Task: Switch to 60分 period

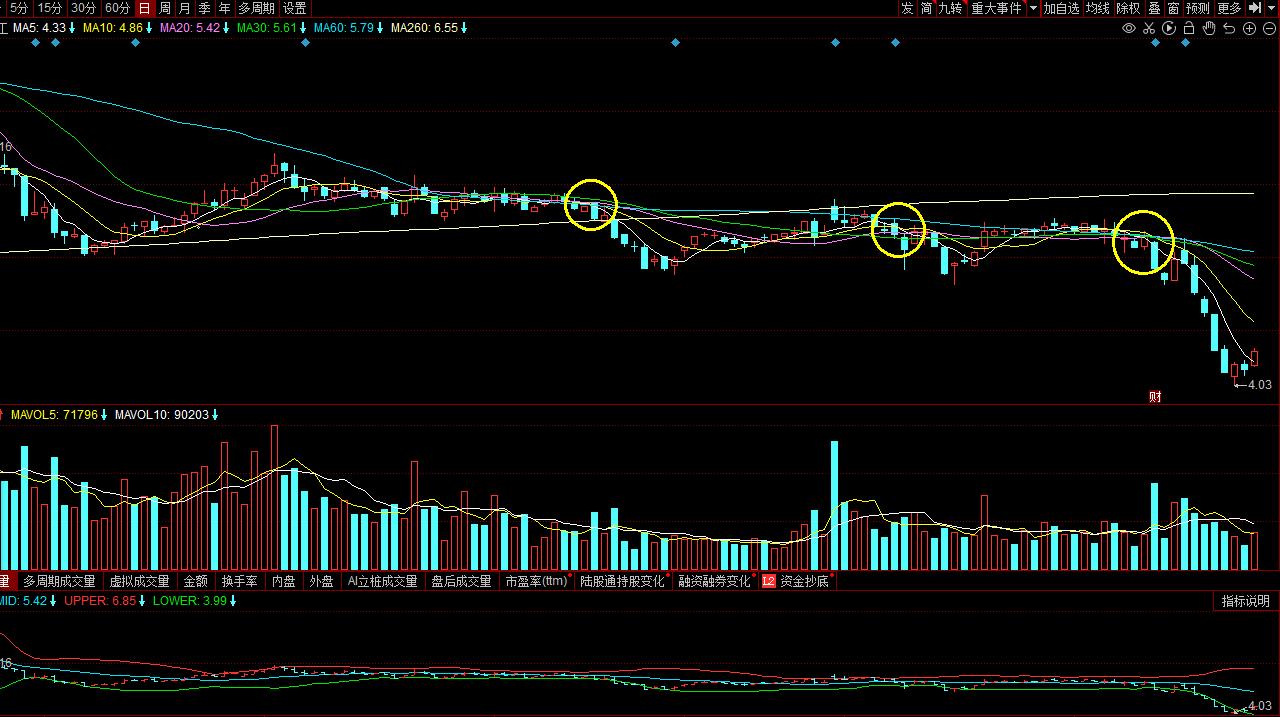Action: click(x=117, y=8)
